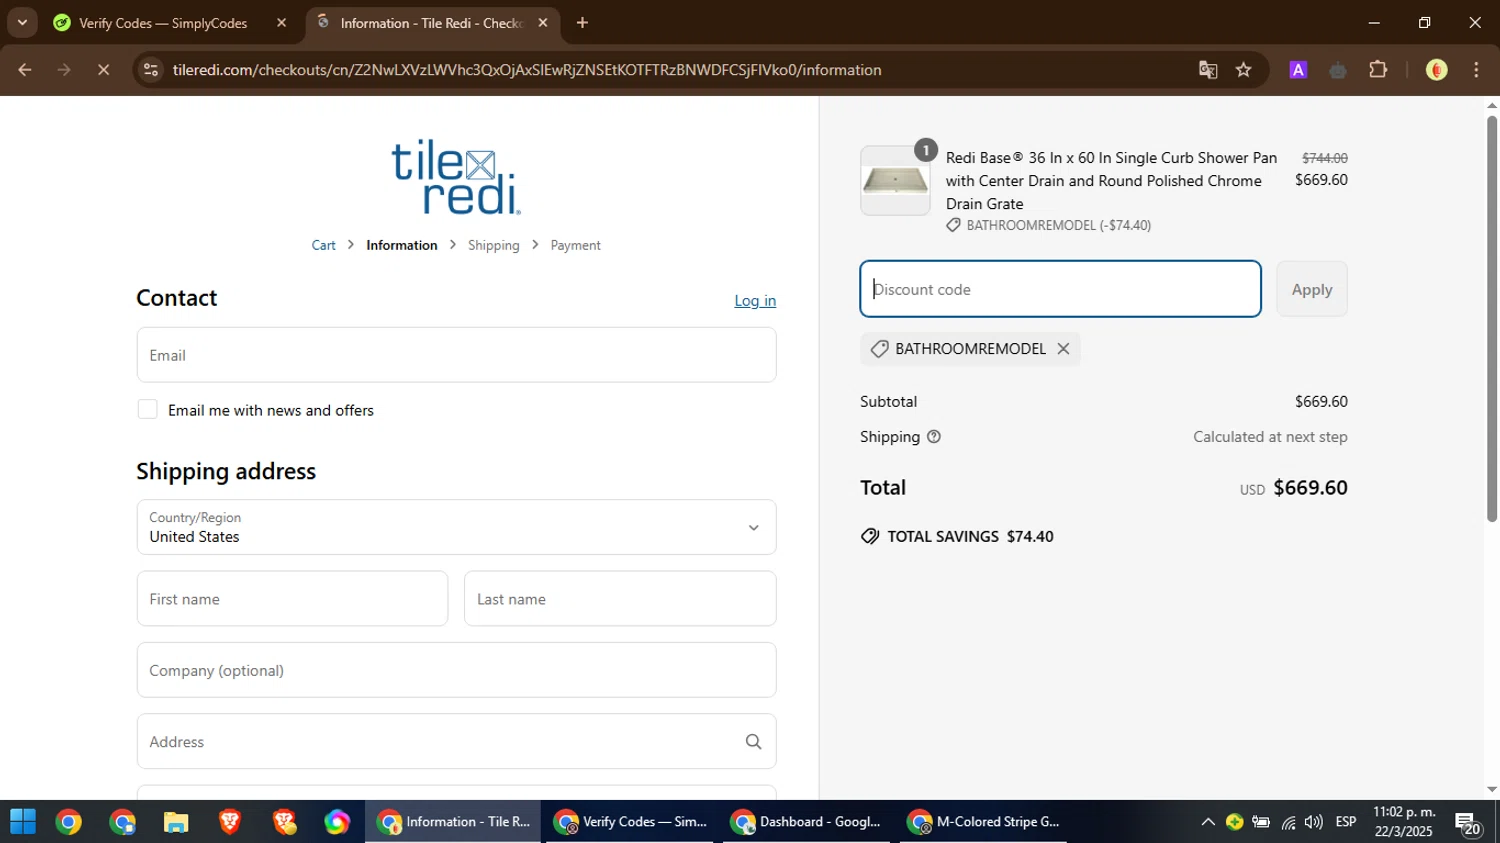Go back to previous page
Image resolution: width=1500 pixels, height=843 pixels.
[25, 70]
